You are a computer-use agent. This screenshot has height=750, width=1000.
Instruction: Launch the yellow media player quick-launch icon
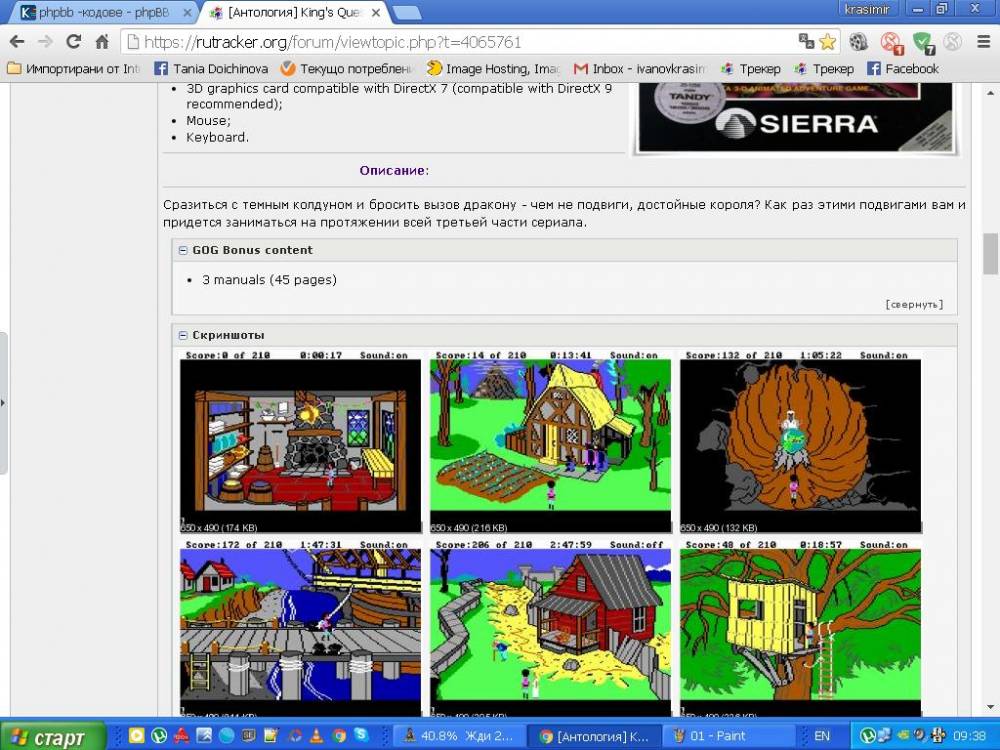136,735
